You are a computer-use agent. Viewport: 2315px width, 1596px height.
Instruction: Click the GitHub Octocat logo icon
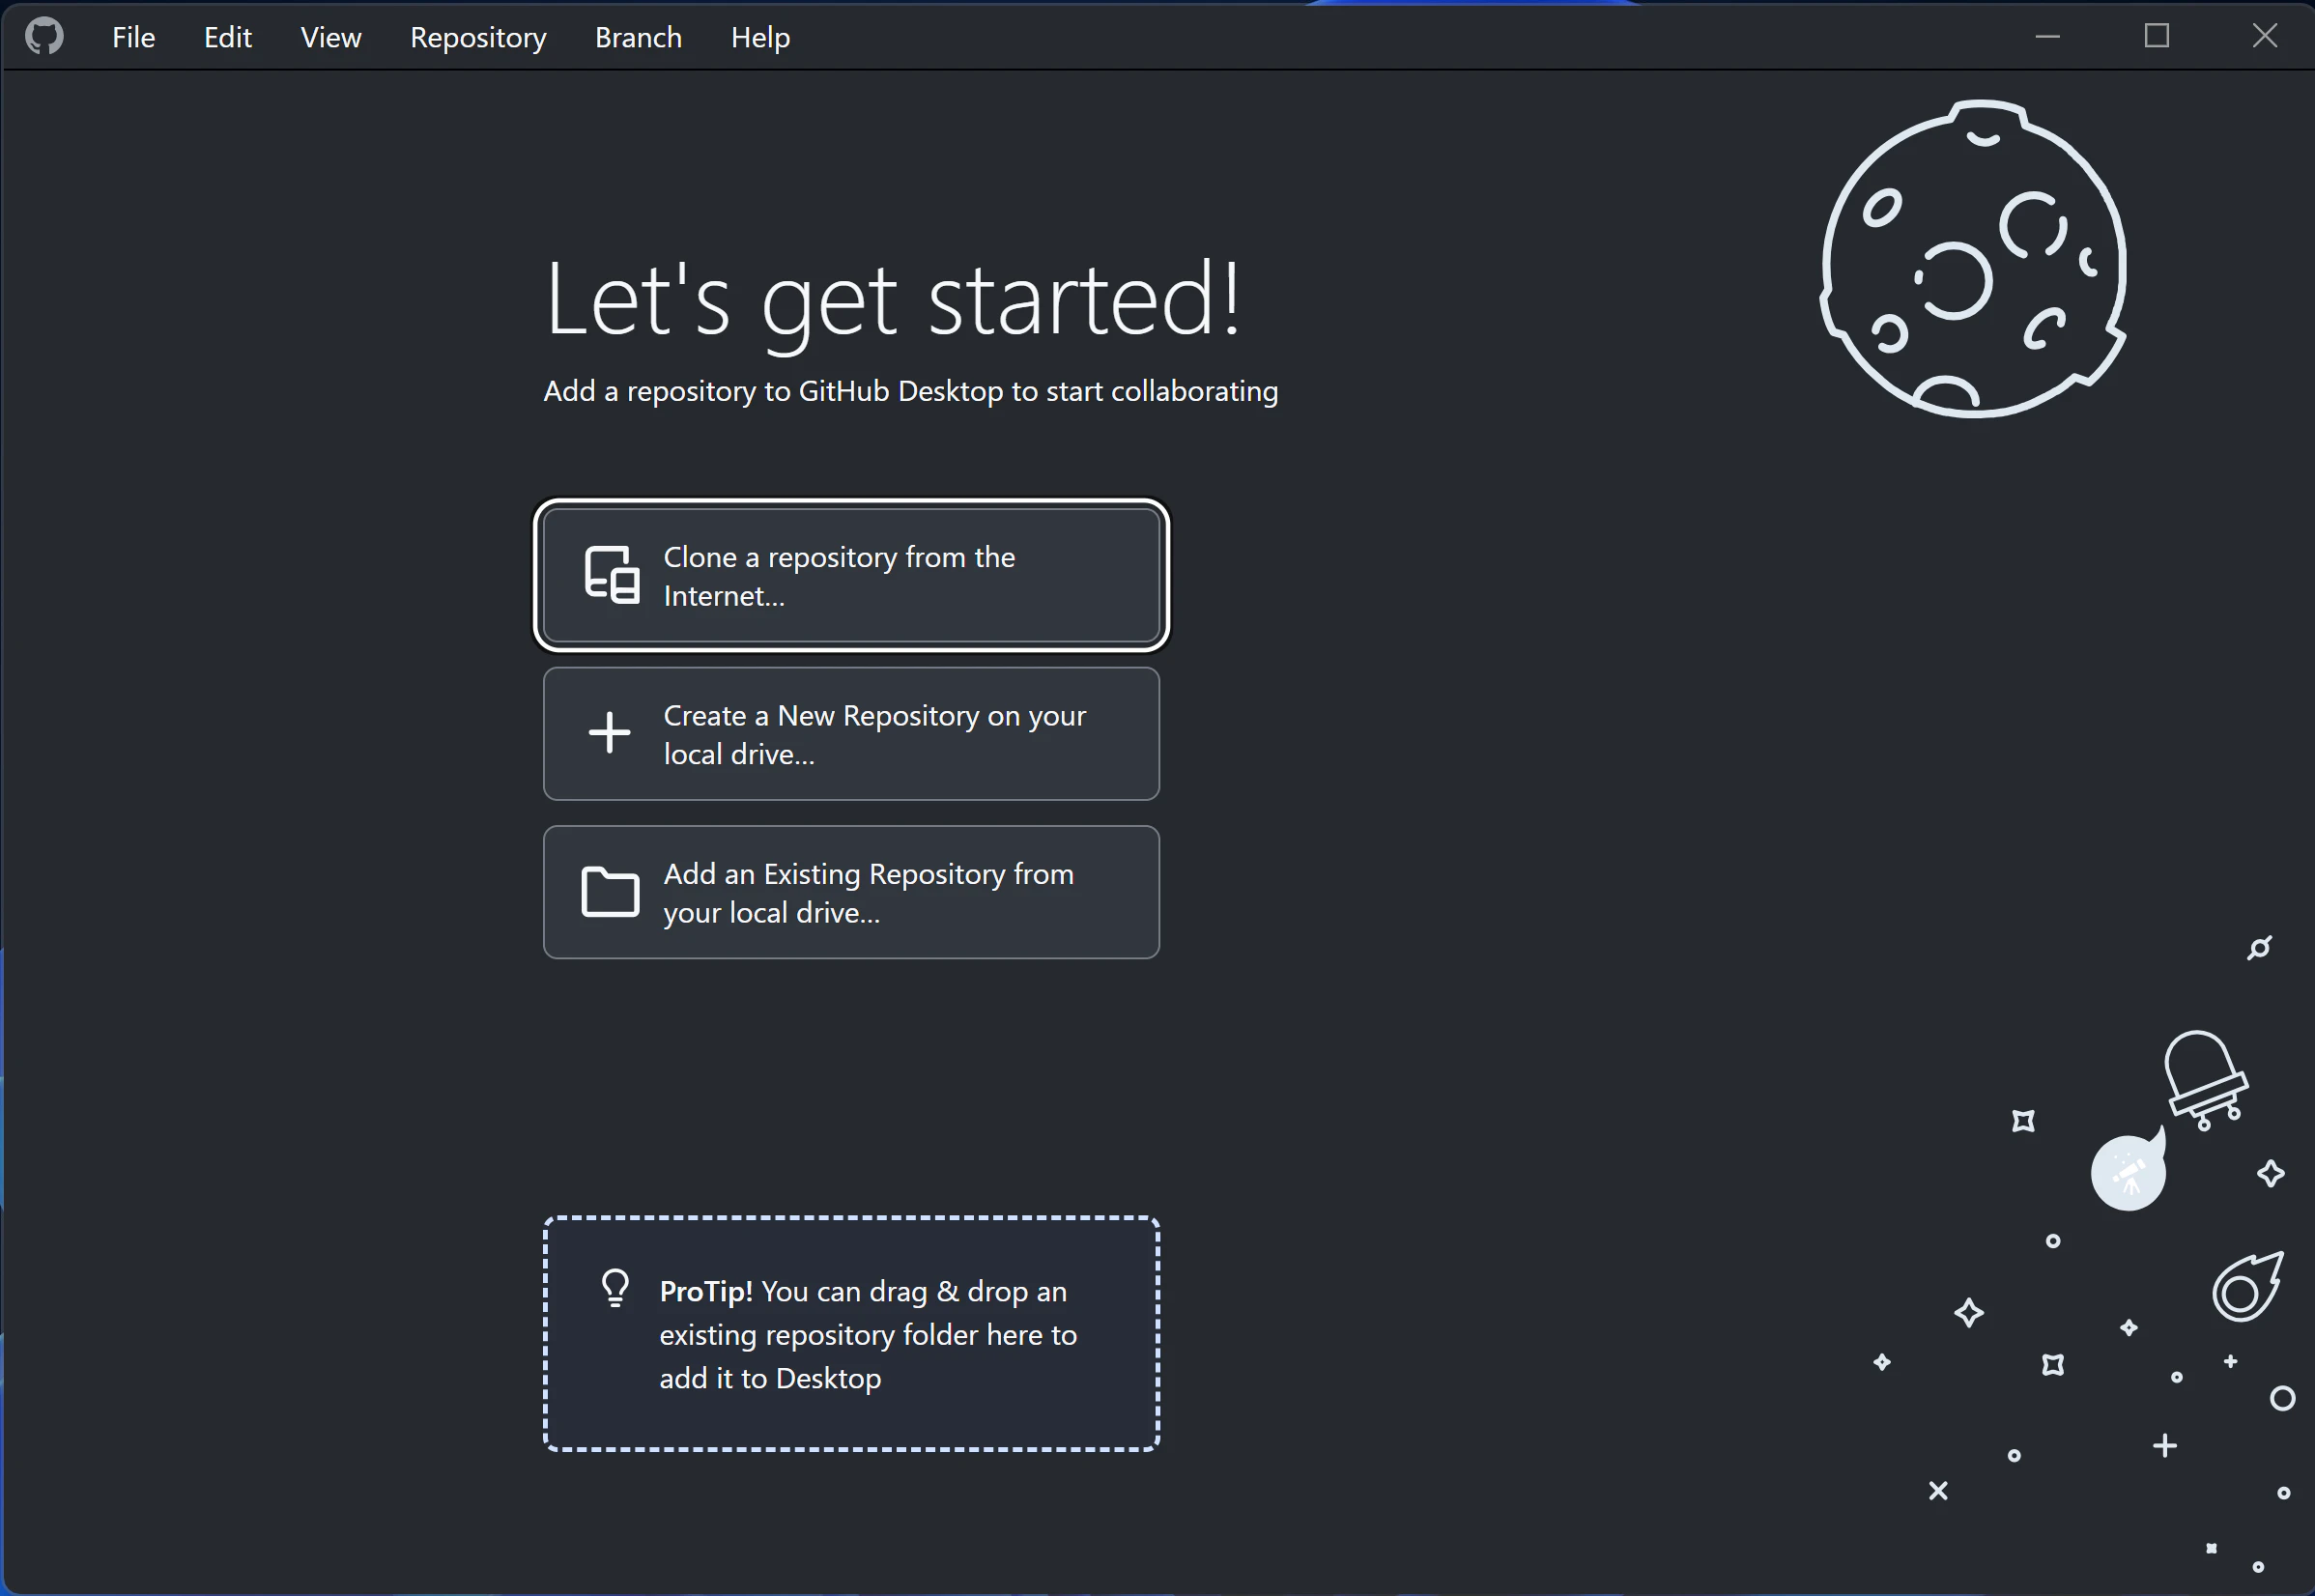tap(44, 37)
